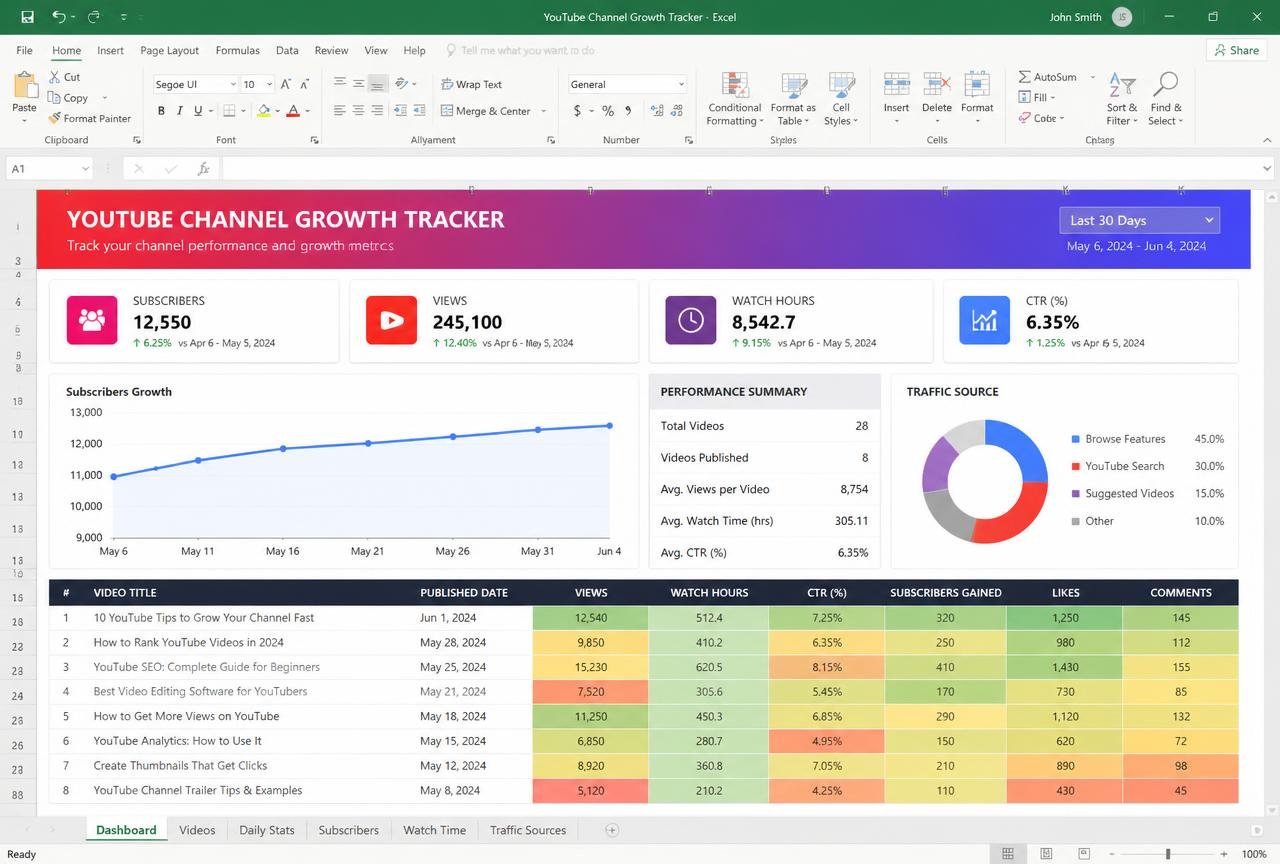Click the formula bar fx icon
The image size is (1280, 864).
coord(203,169)
